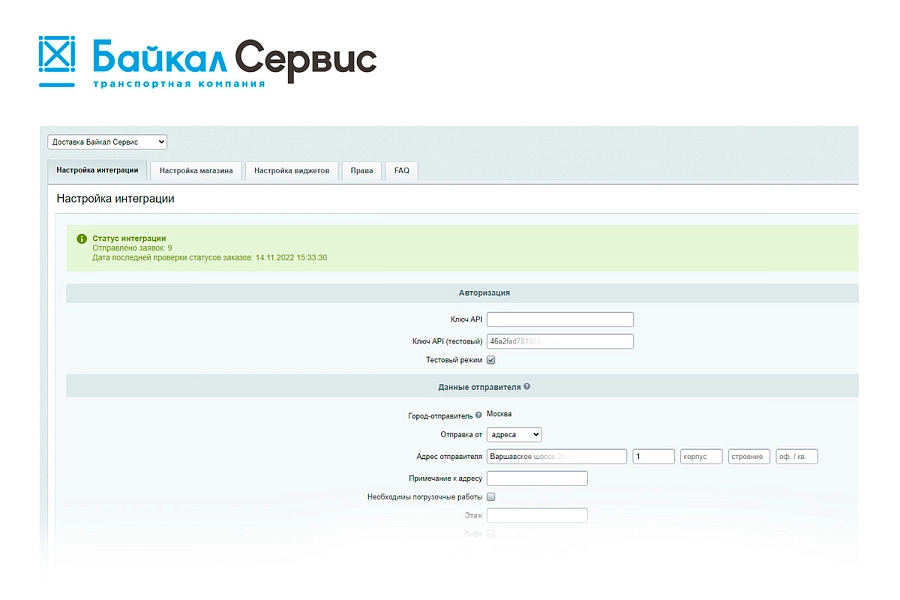Toggle the faded Лифт checkbox
Screen dimensions: 900x600
click(491, 533)
